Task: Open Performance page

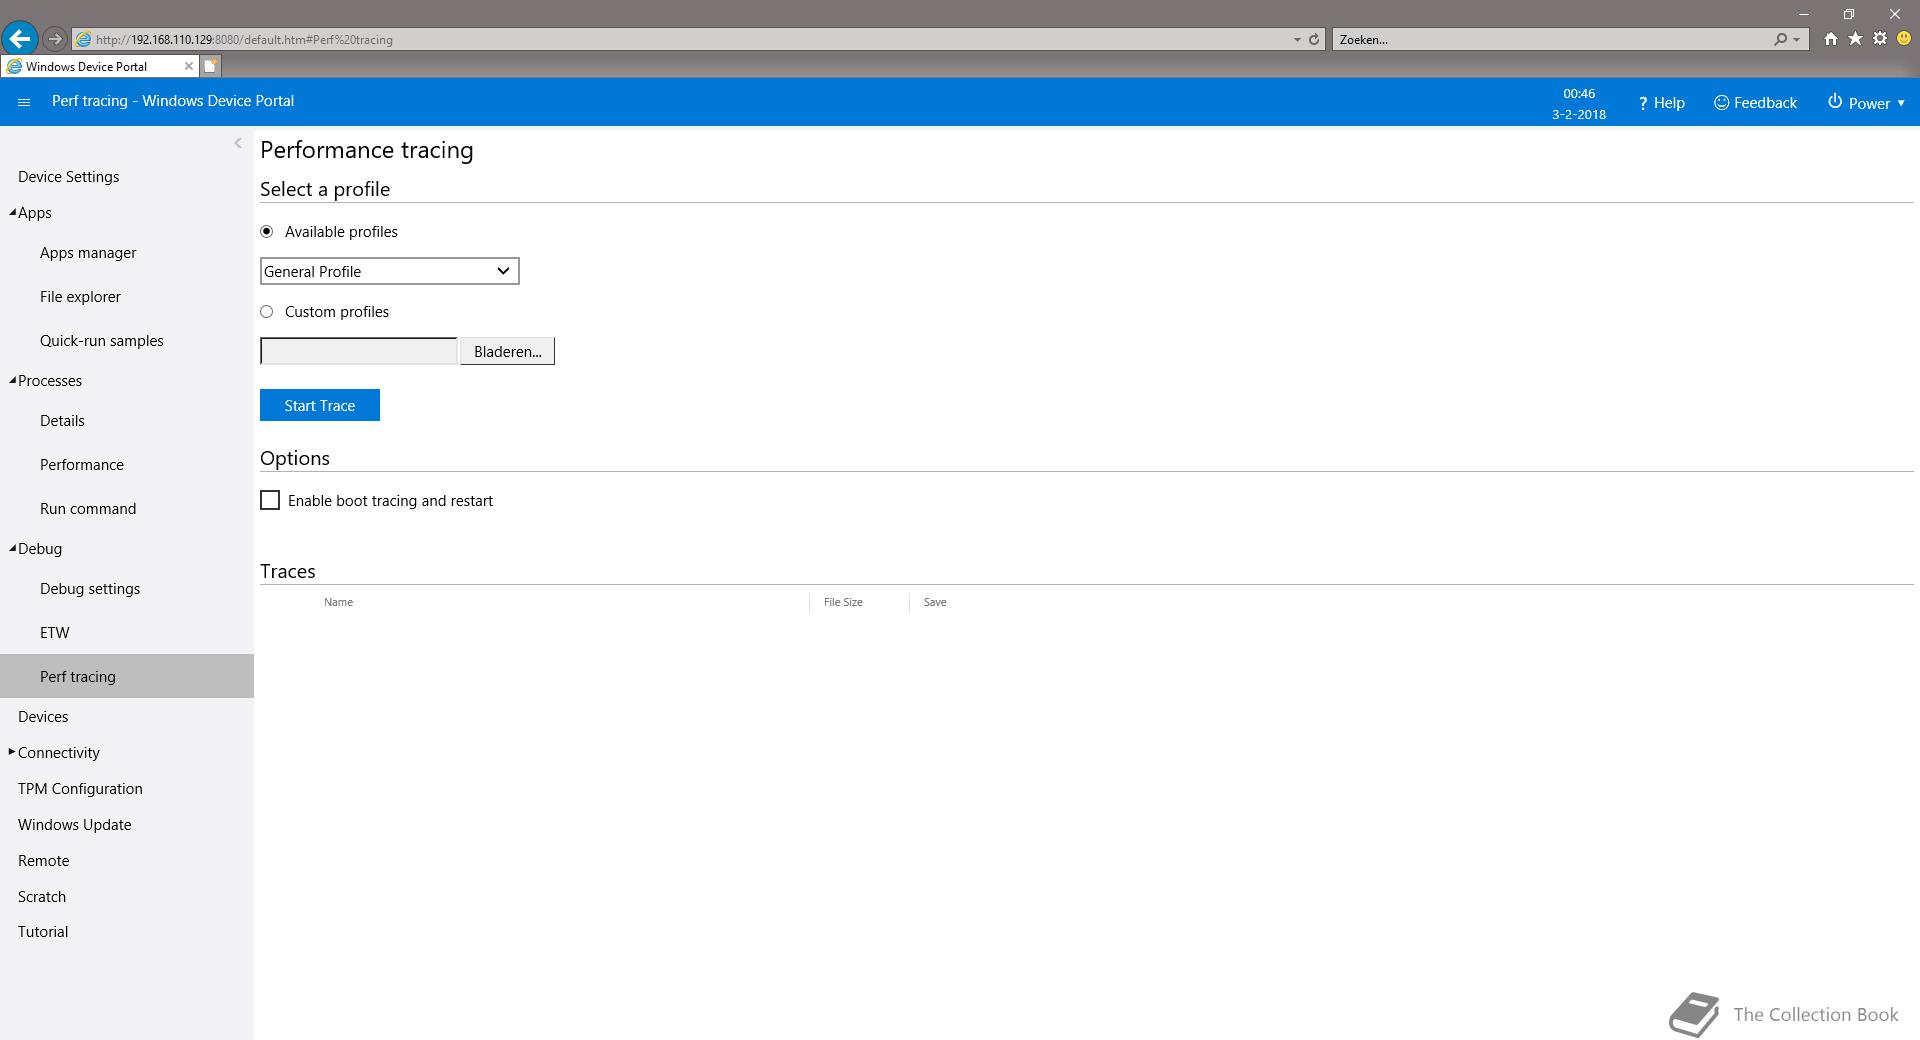Action: [x=82, y=464]
